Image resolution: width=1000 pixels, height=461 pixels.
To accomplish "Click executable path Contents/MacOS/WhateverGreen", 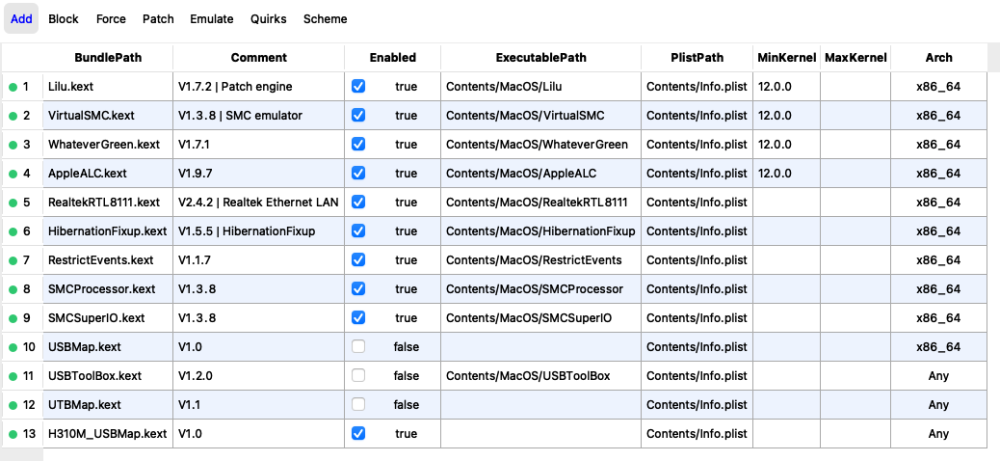I will 536,144.
